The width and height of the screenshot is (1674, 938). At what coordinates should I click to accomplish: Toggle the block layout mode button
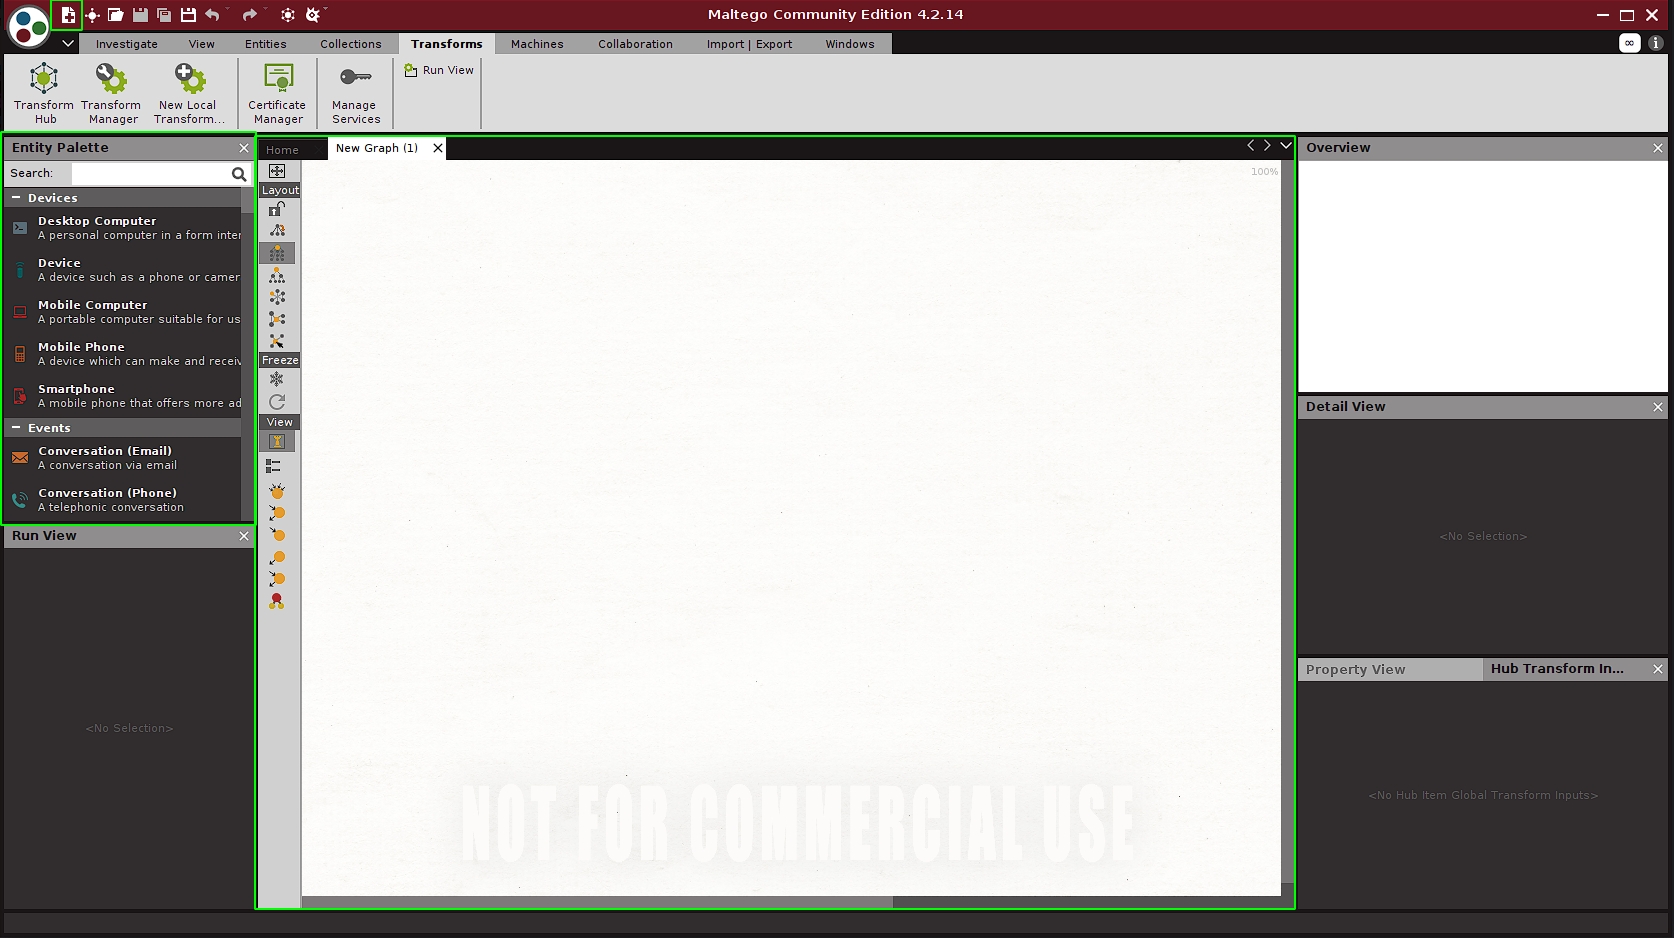point(277,253)
